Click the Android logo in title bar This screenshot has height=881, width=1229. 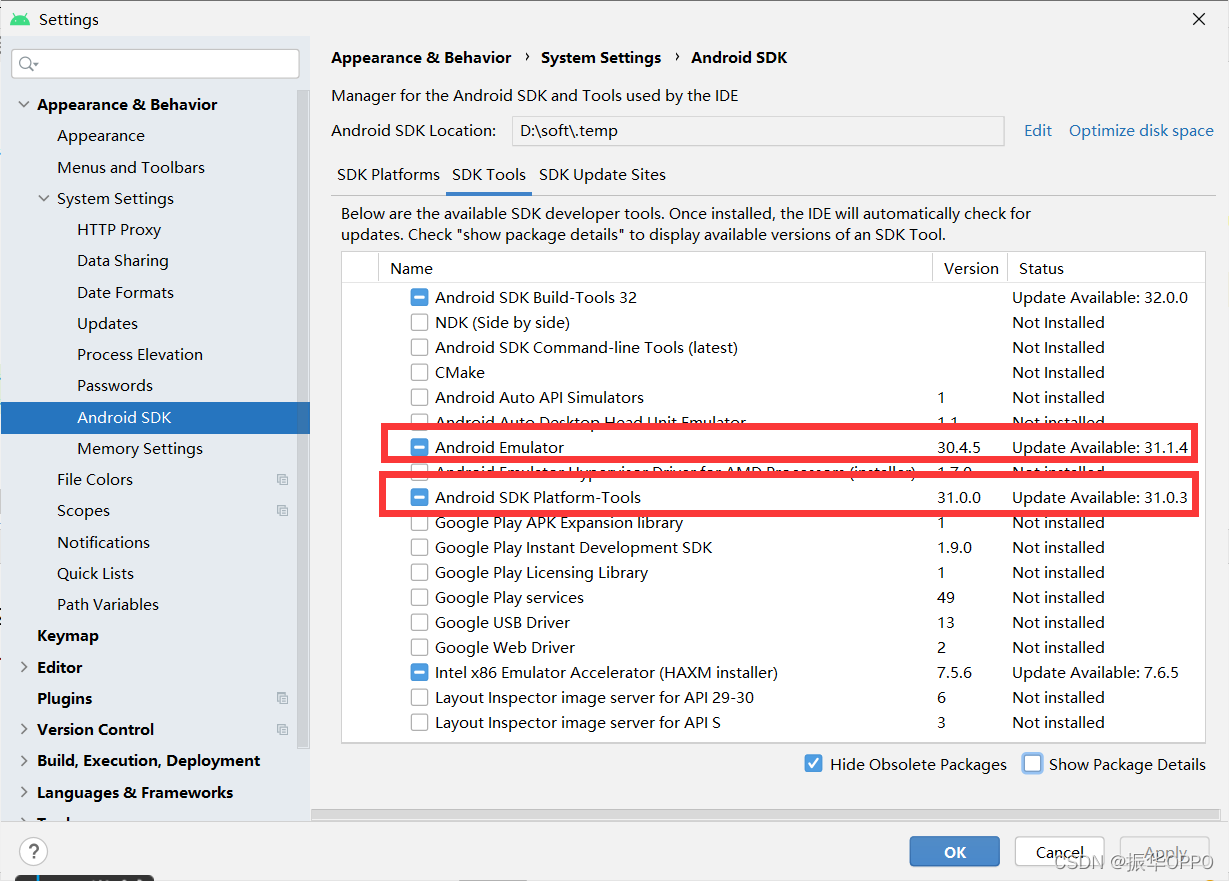point(20,19)
